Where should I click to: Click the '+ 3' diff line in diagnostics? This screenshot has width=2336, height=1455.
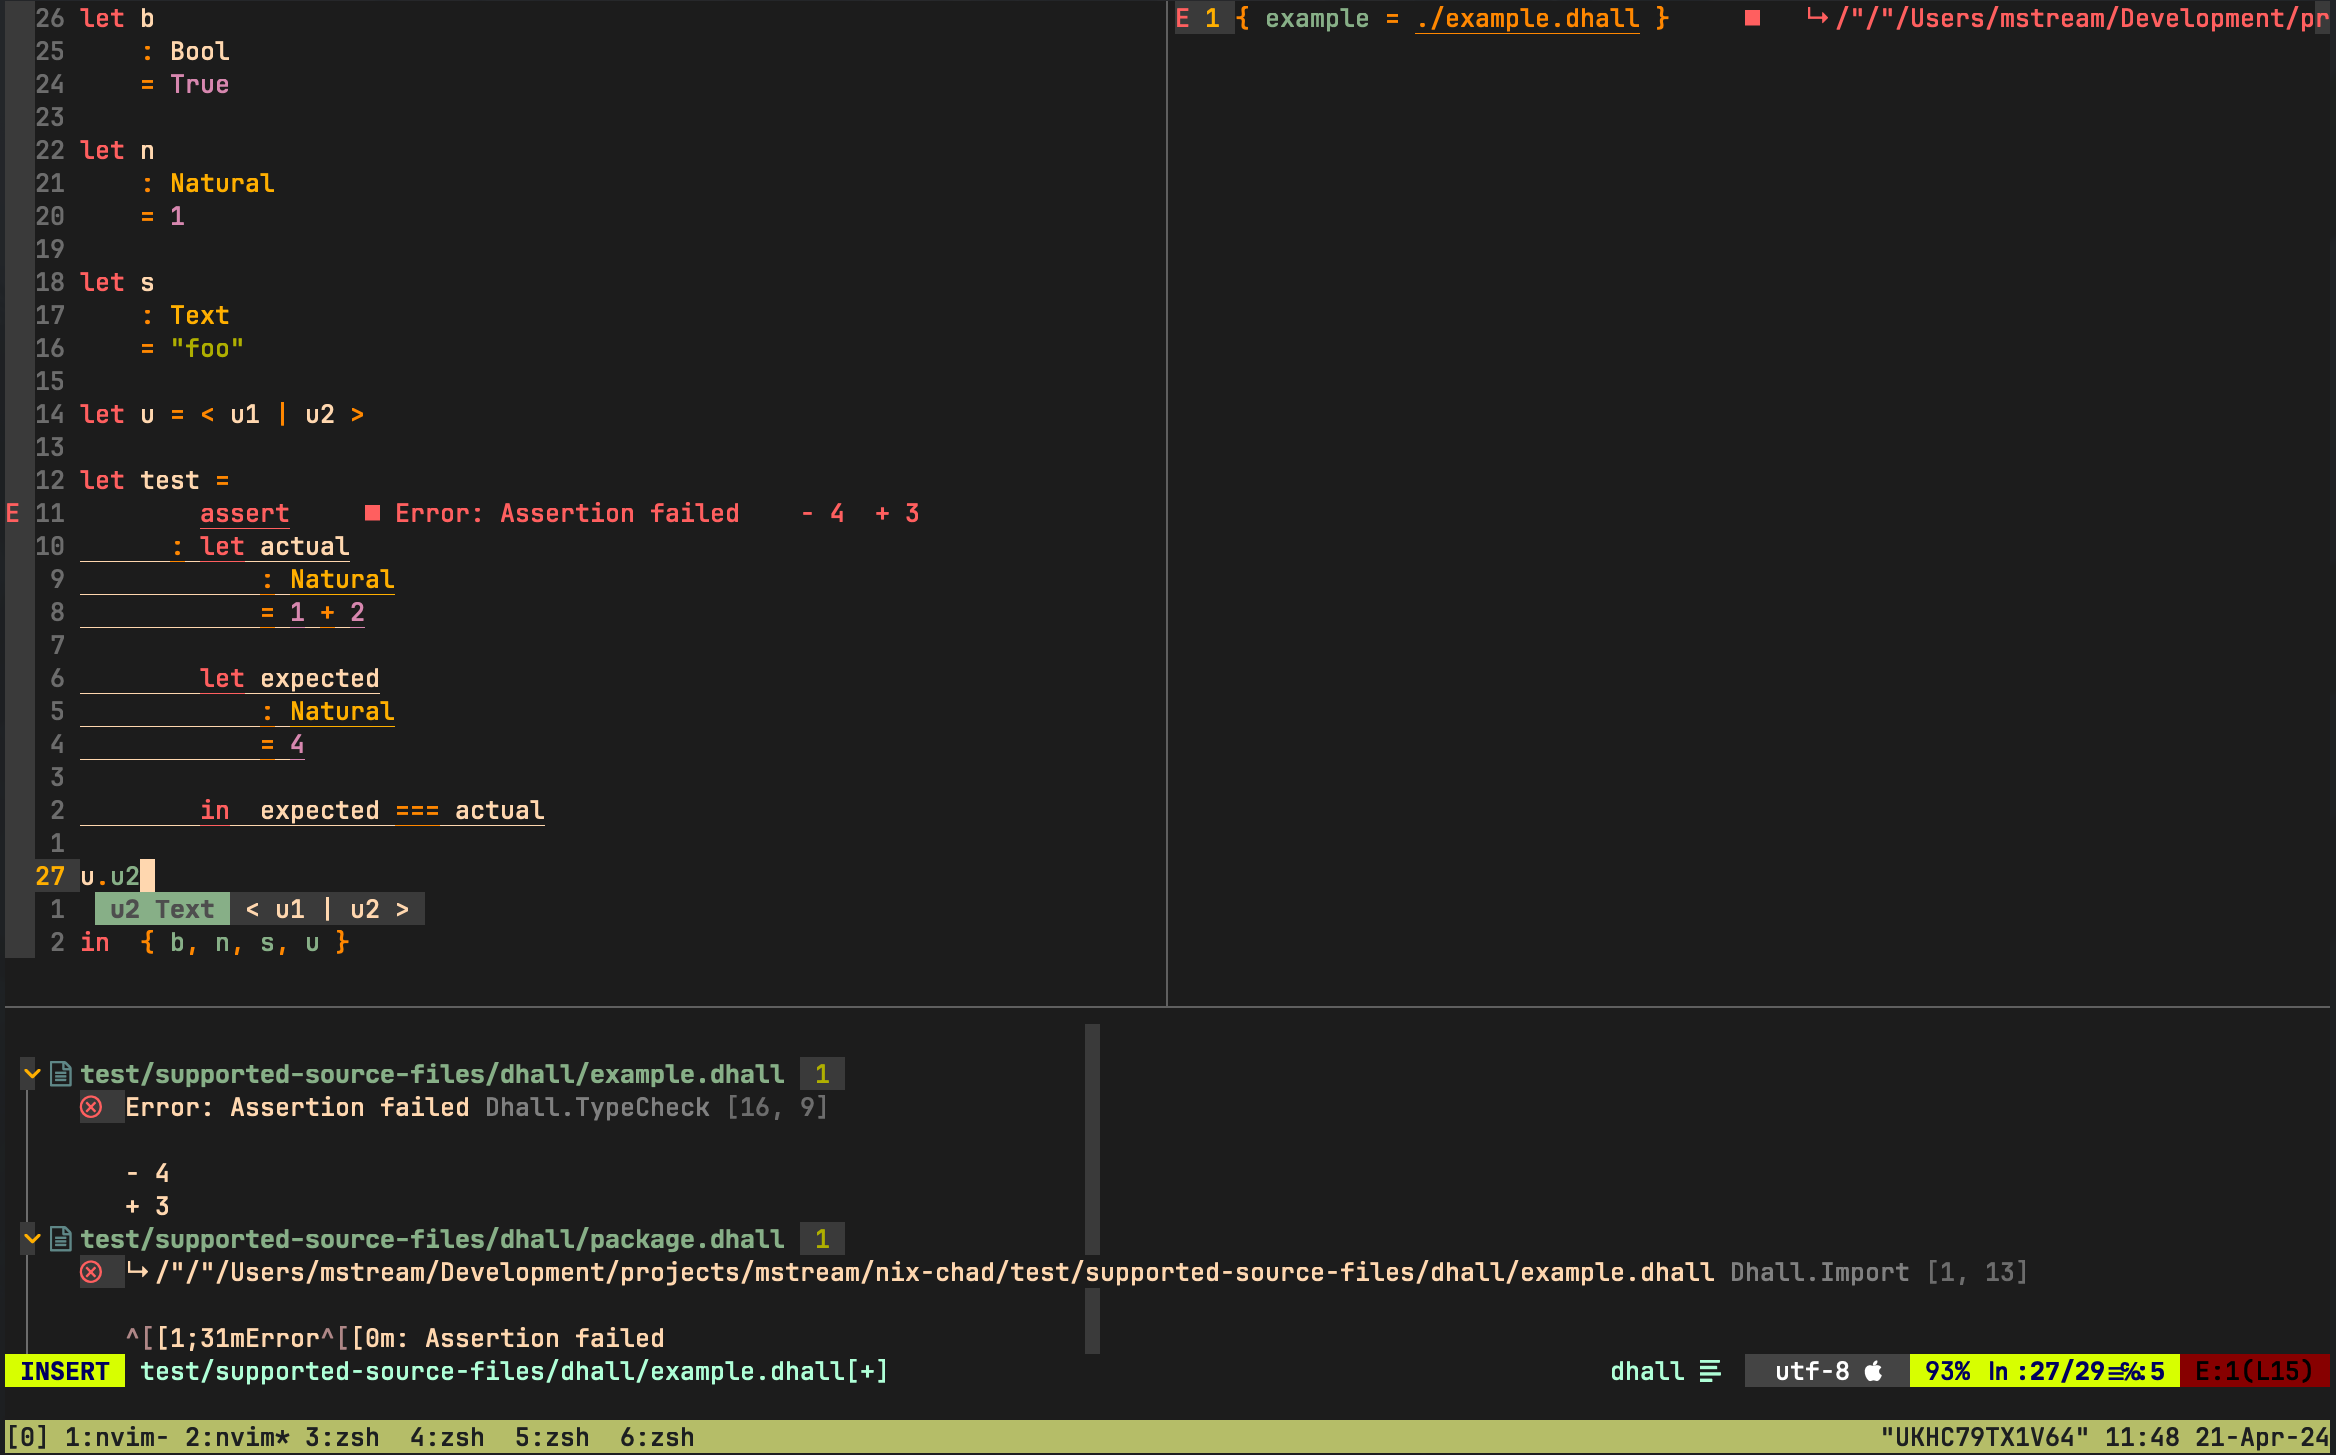(x=147, y=1206)
